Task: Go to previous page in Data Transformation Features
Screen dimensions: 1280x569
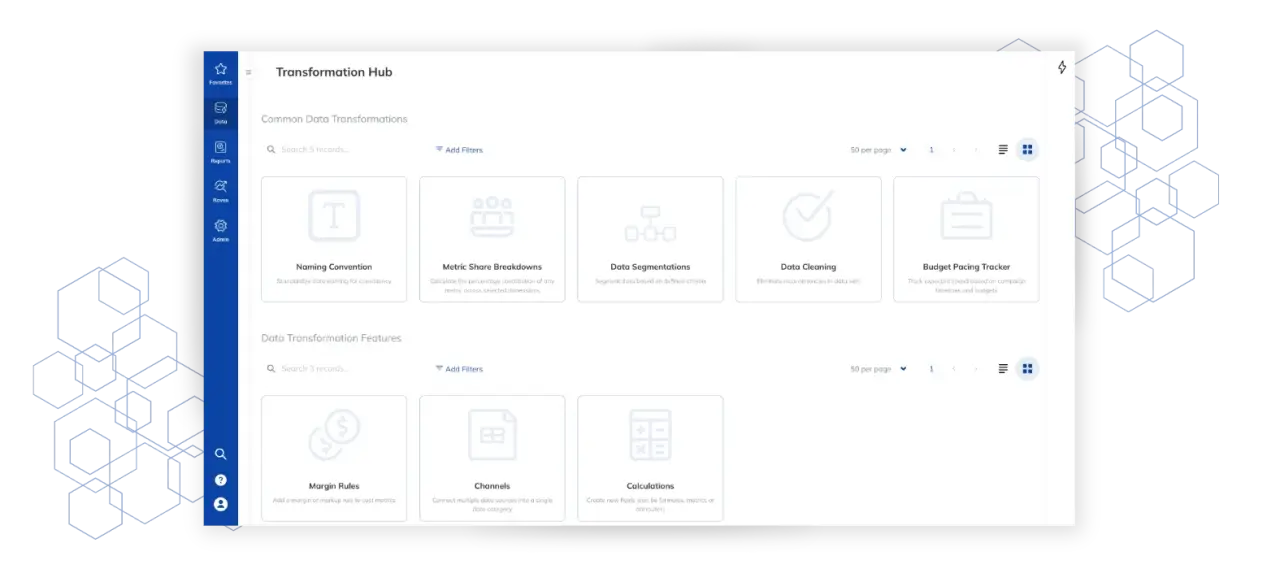Action: 954,369
